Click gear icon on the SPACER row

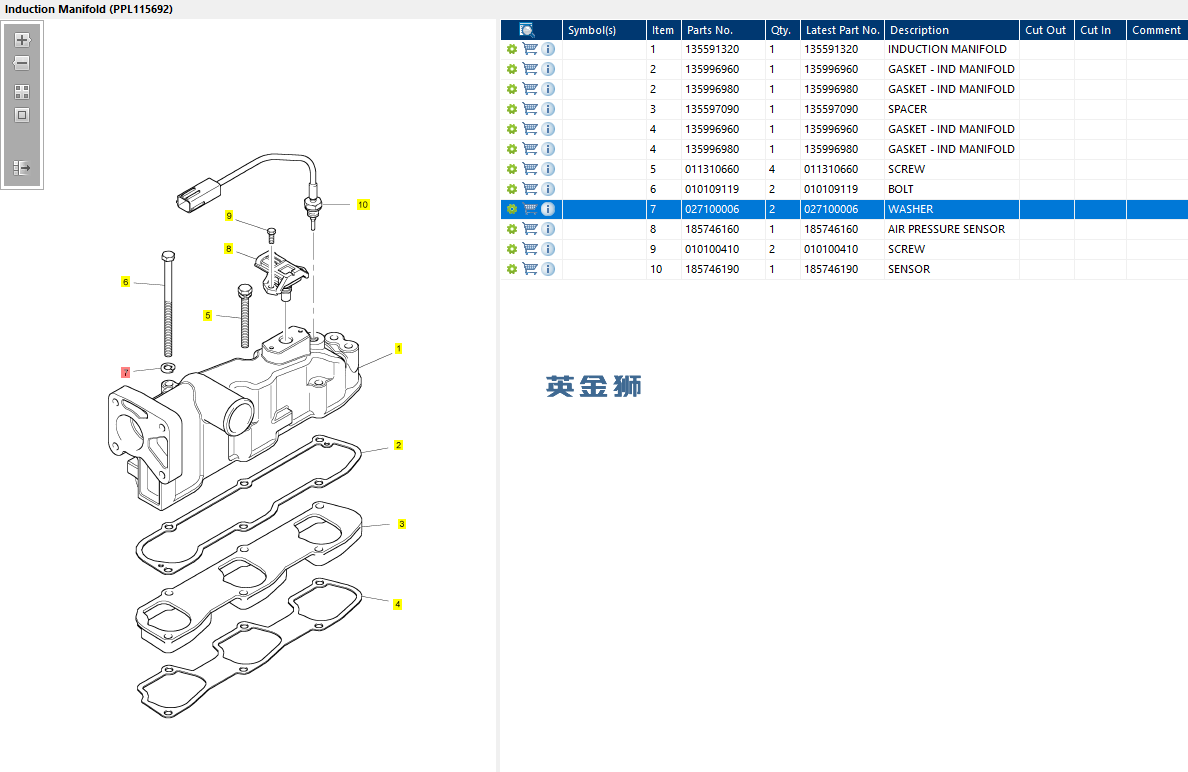[512, 109]
